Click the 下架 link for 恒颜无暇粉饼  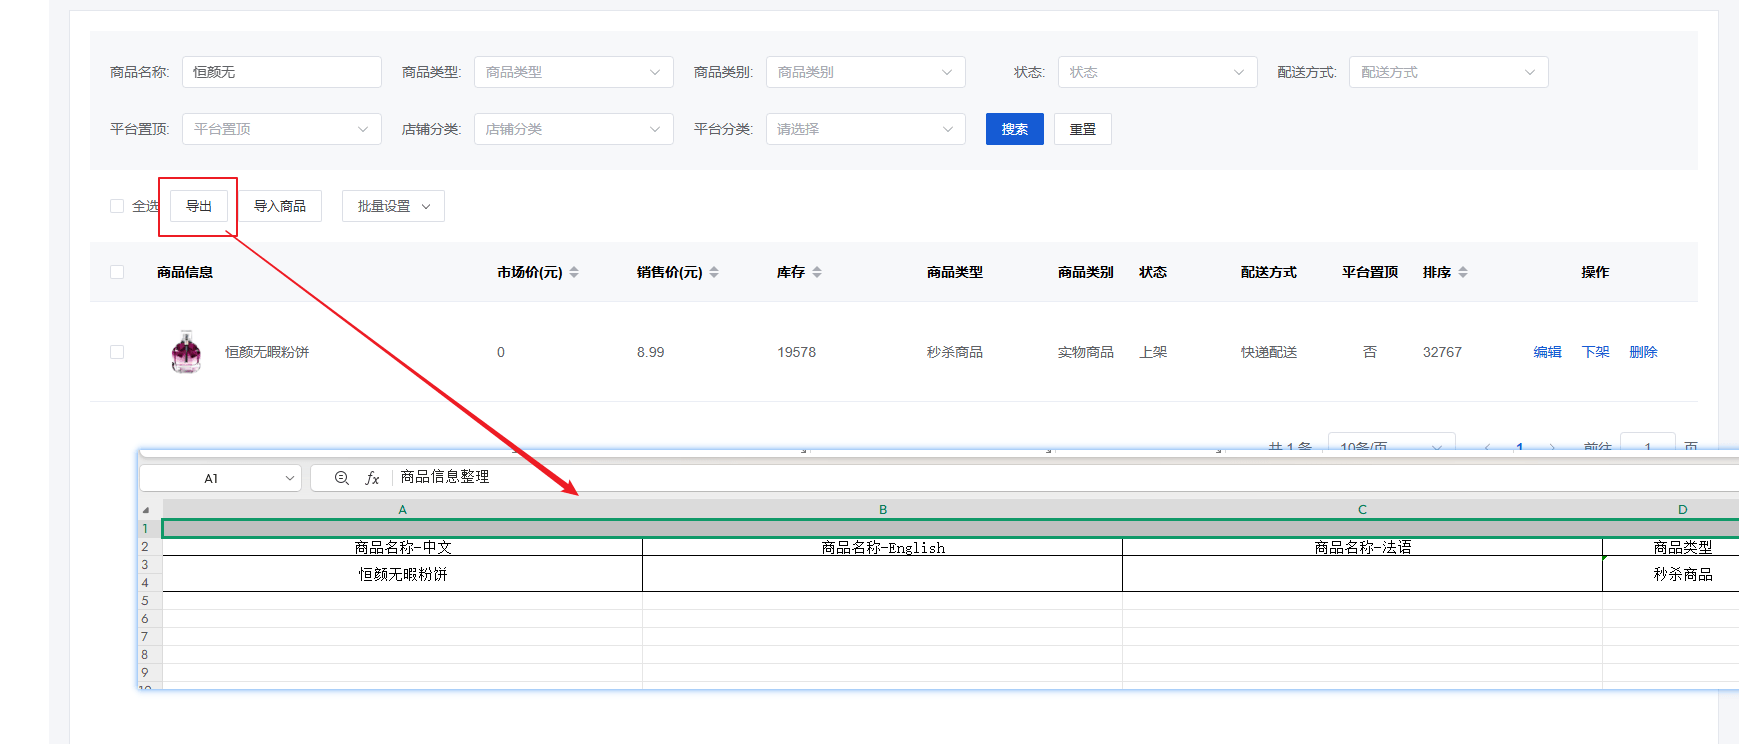pos(1595,352)
